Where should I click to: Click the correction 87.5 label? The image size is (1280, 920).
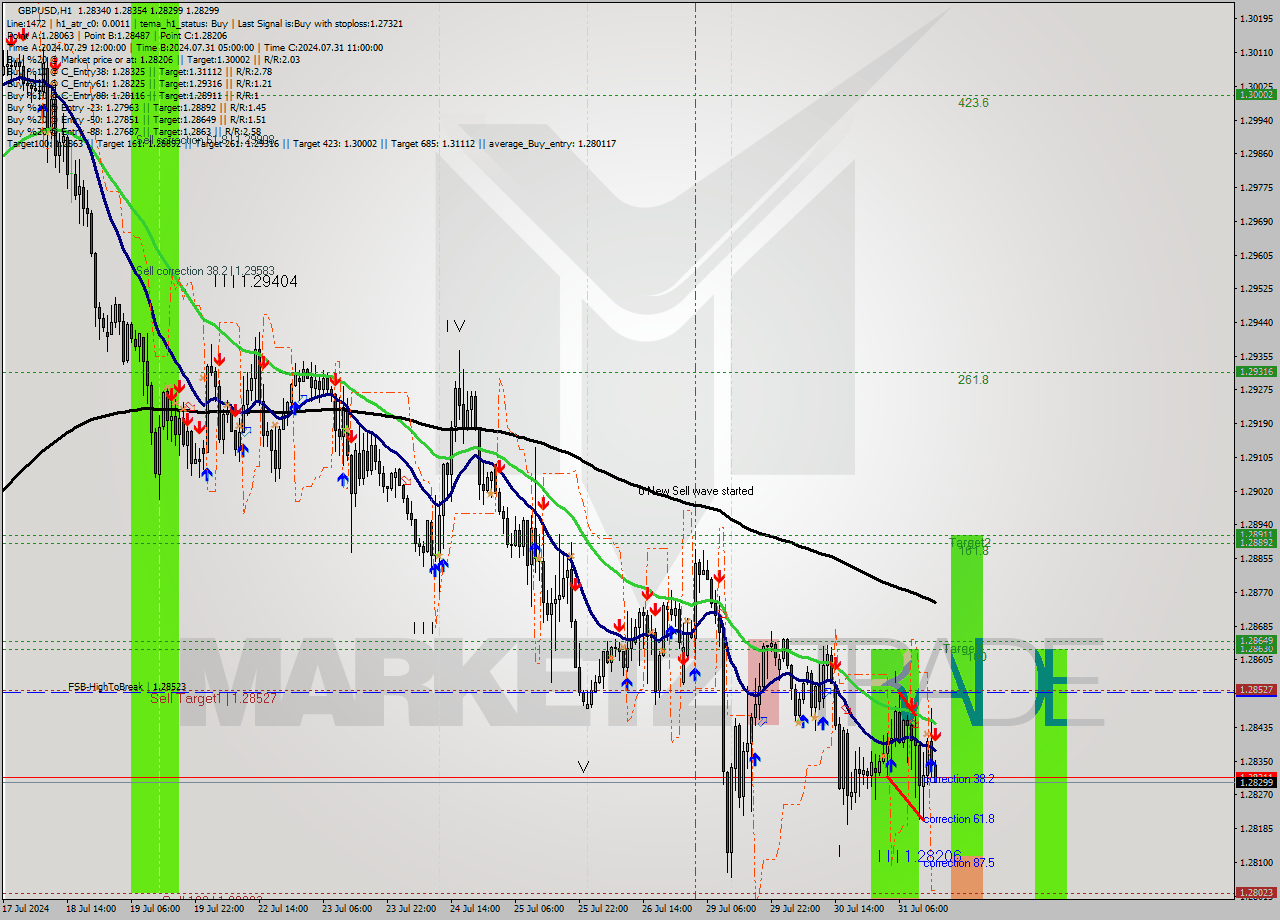click(959, 862)
